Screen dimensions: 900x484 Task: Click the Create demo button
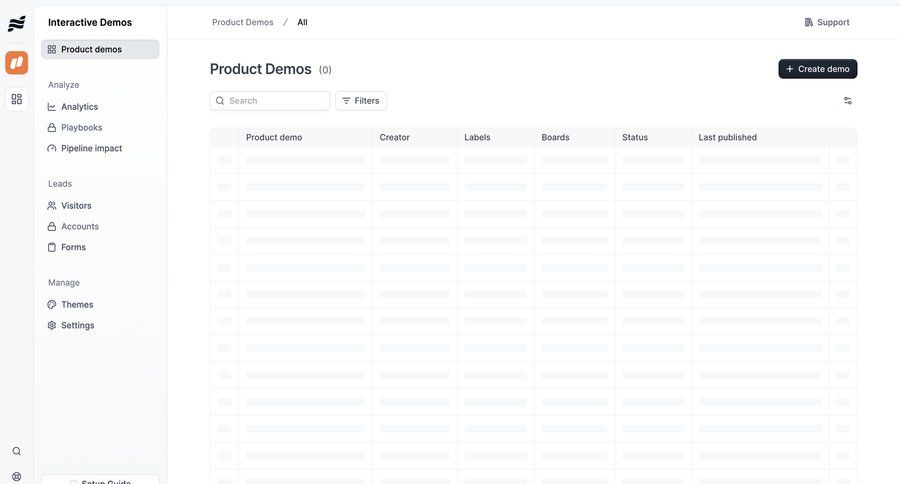[817, 69]
